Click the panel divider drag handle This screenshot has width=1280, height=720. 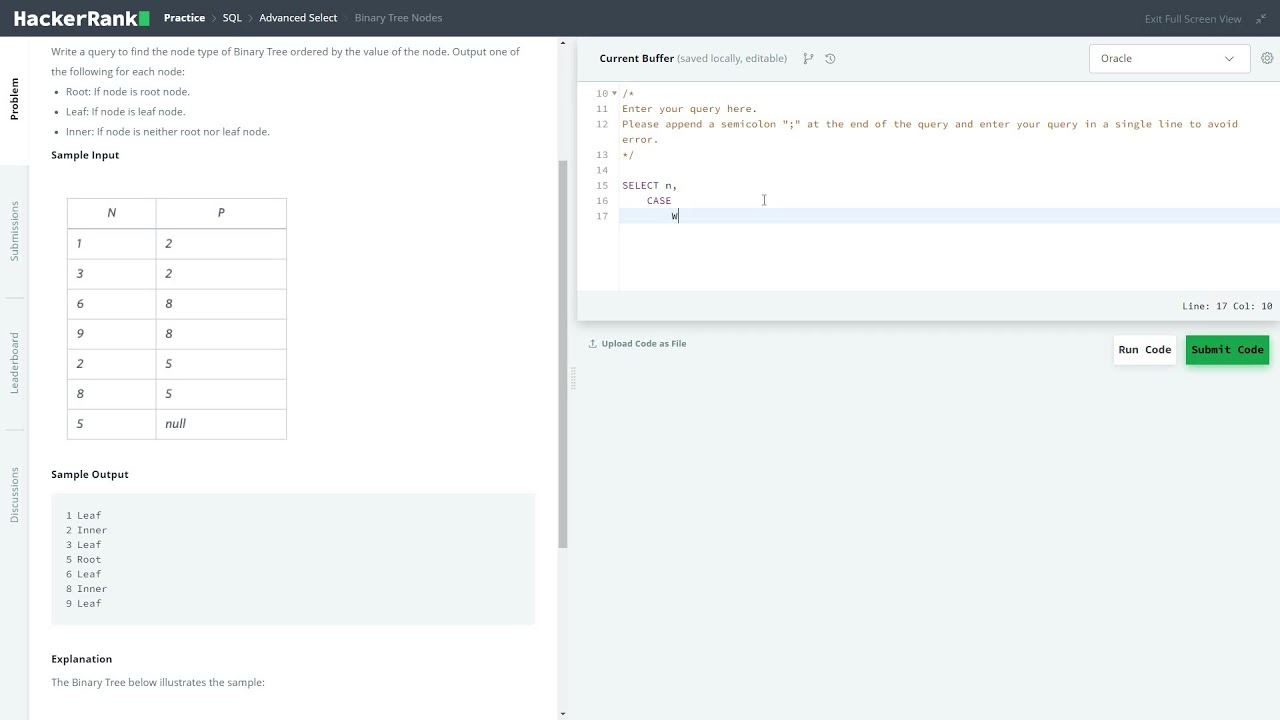(573, 378)
